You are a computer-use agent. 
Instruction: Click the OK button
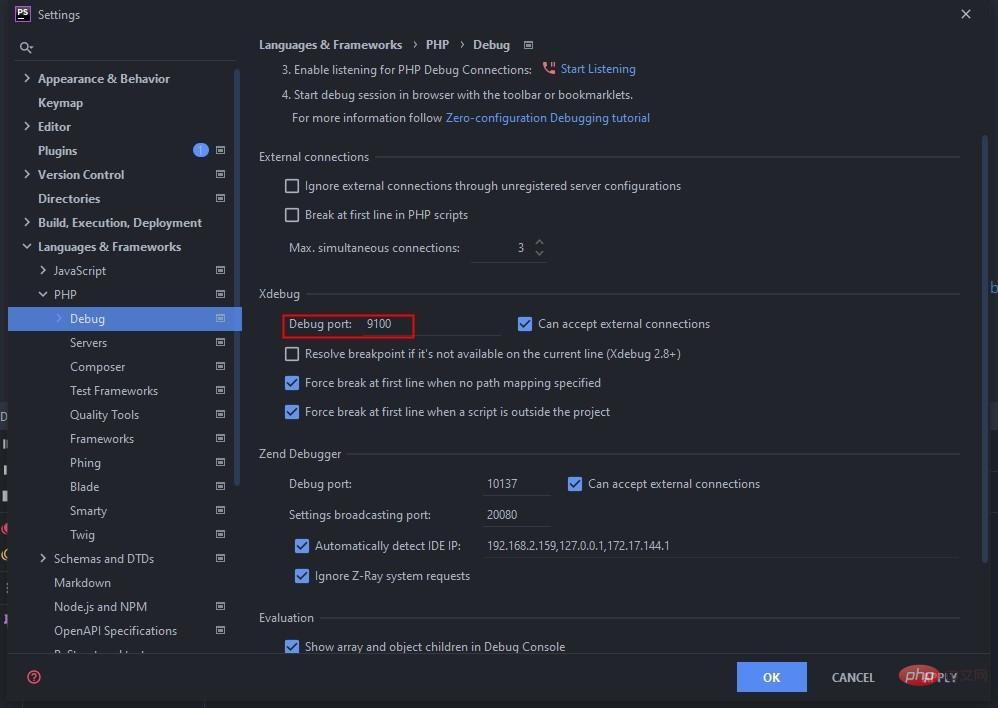coord(771,677)
